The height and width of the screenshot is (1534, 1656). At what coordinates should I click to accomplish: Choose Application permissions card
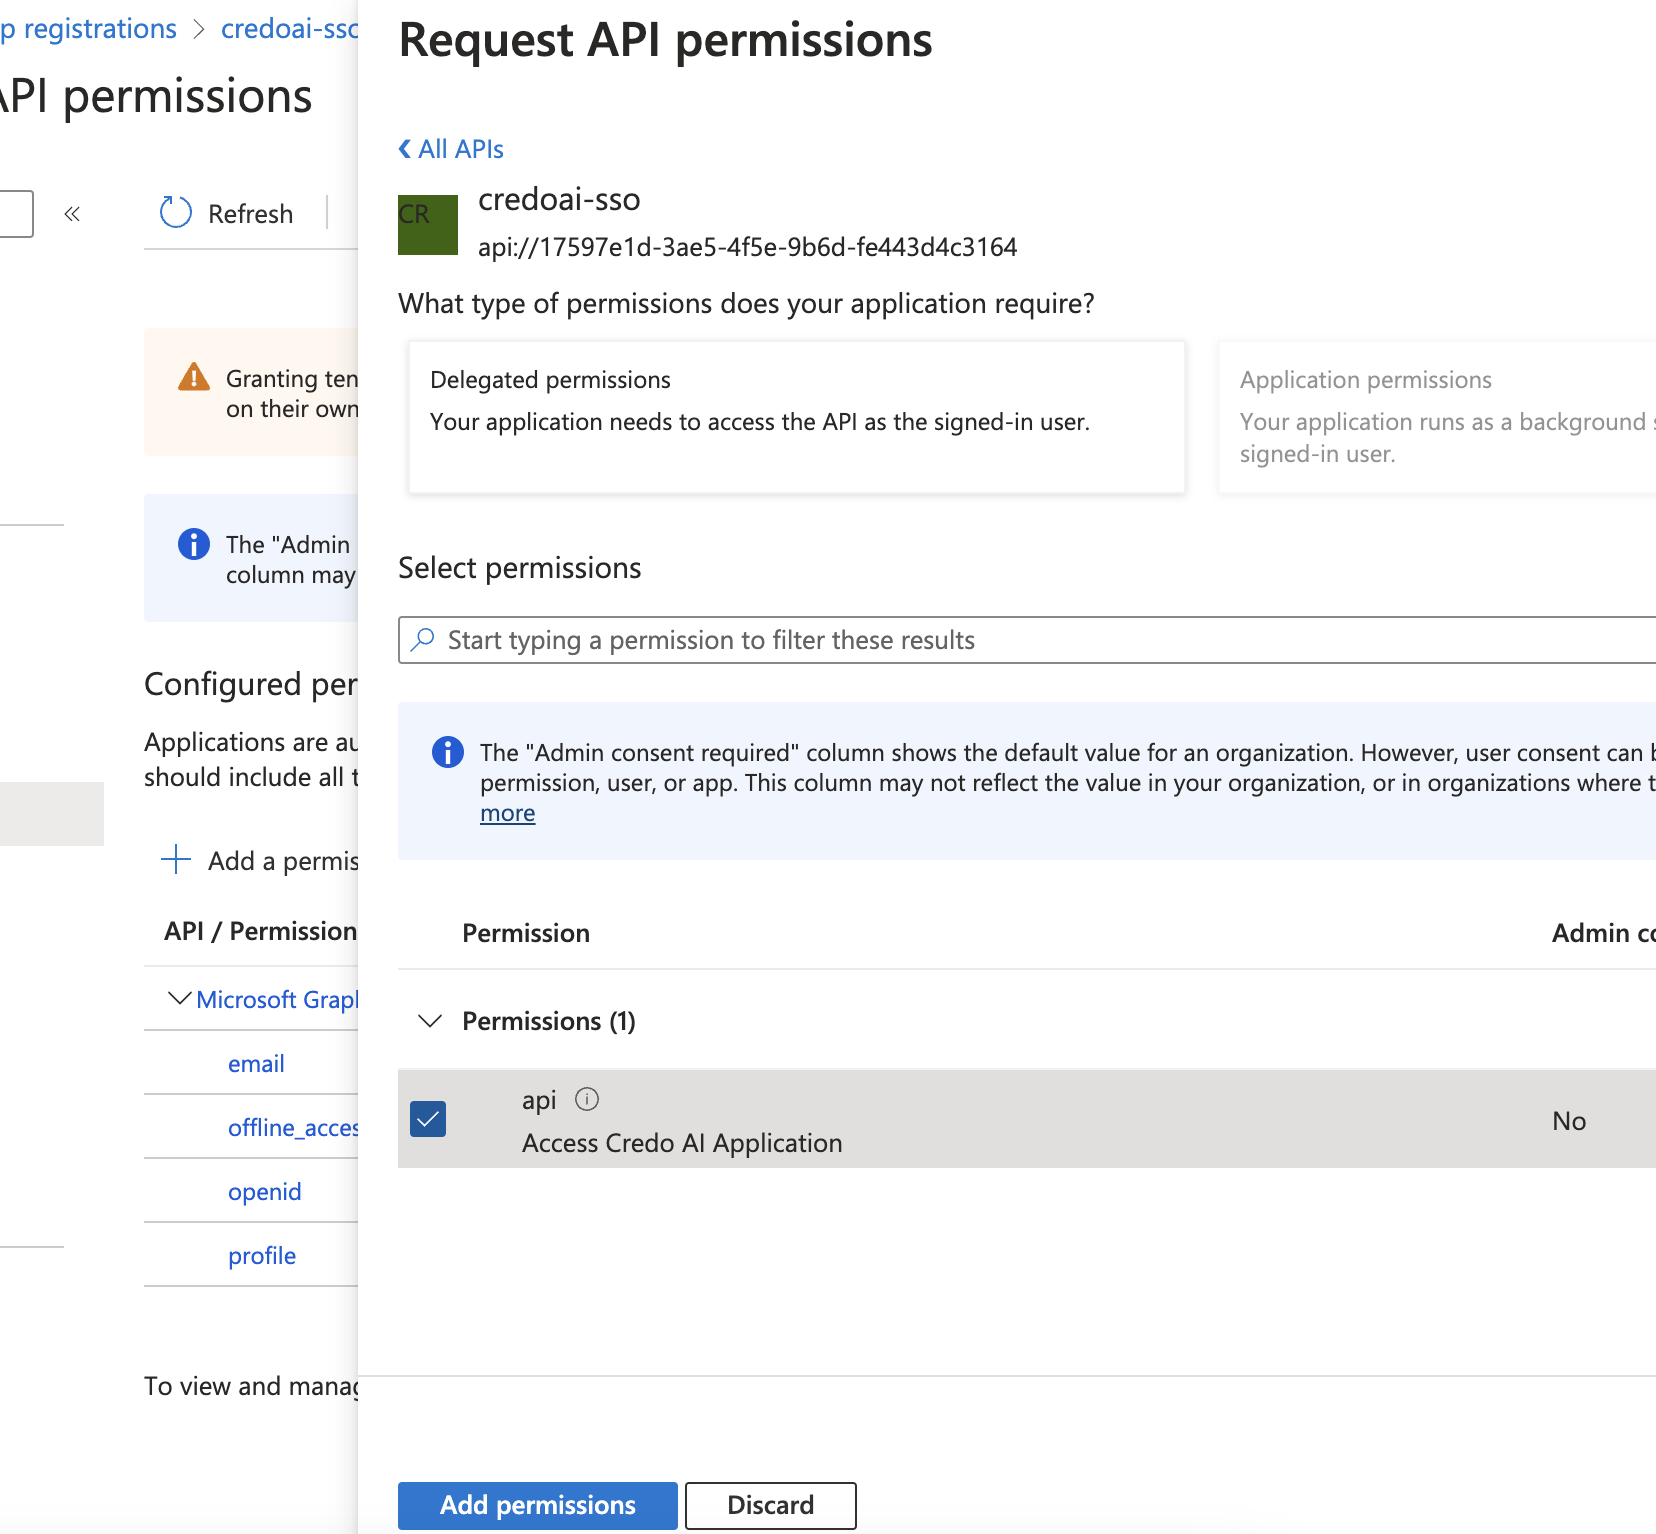pos(1437,417)
